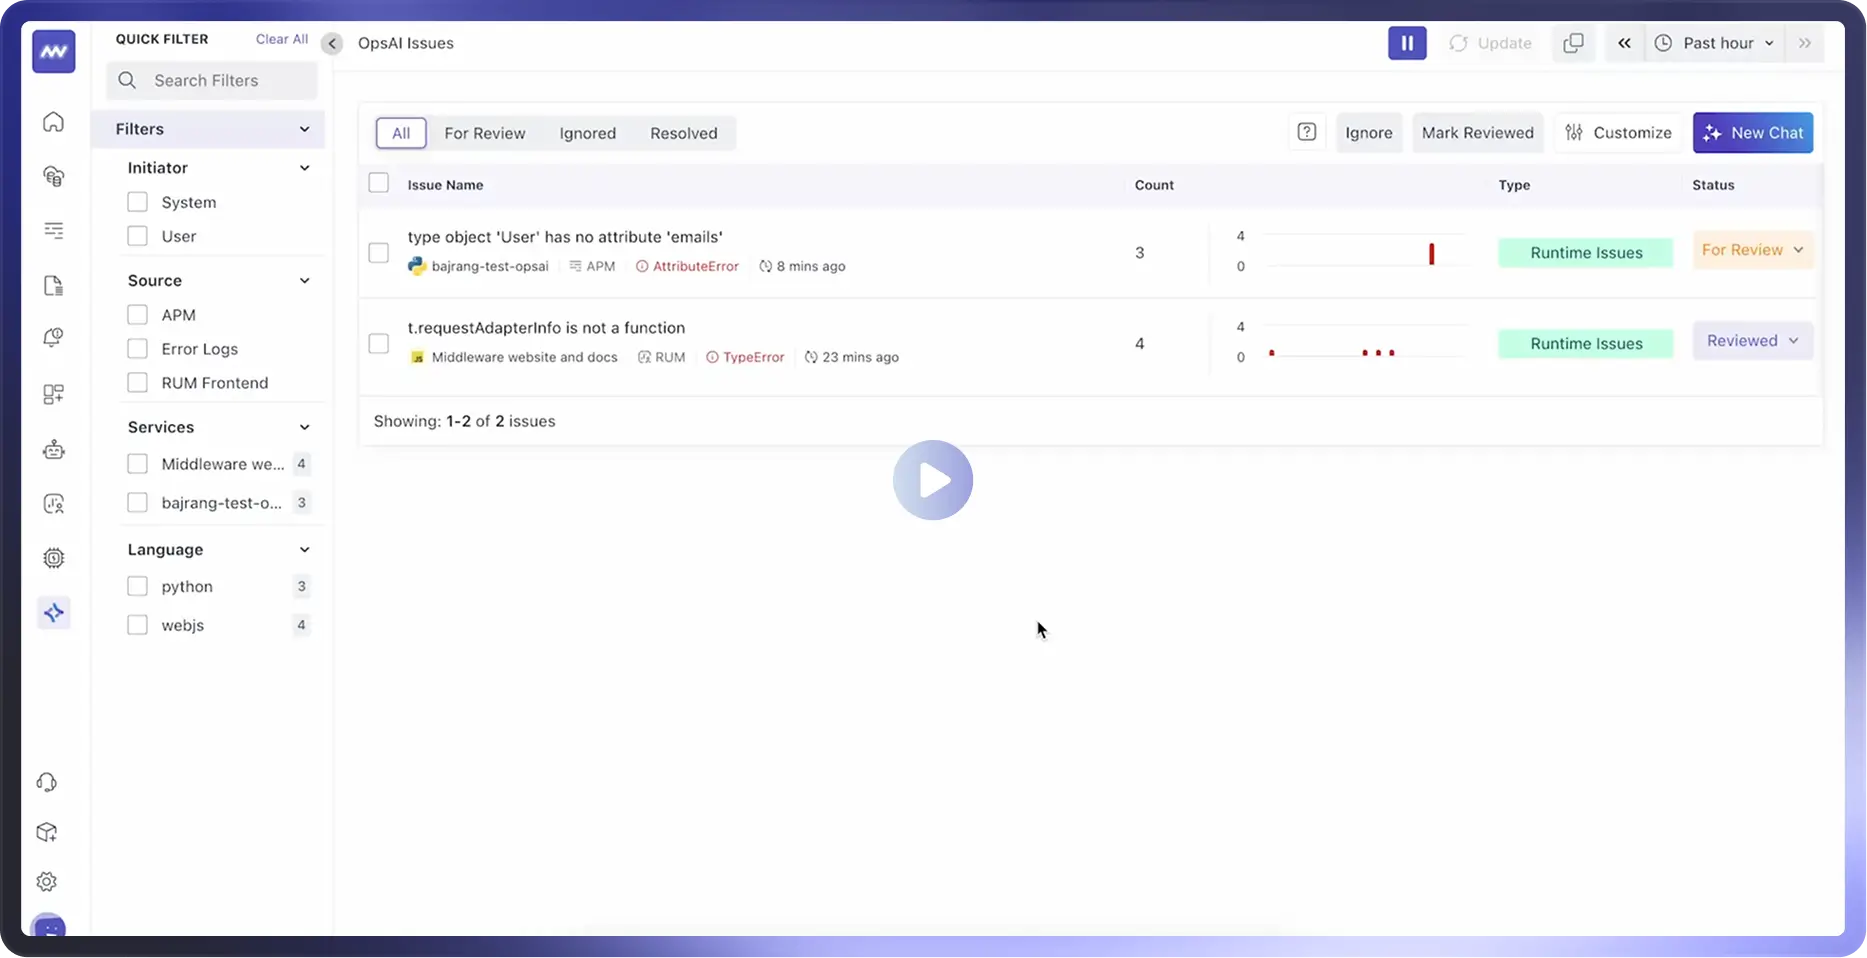Open the bot icon in left sidebar
Screen dimensions: 1867x958
click(x=54, y=450)
